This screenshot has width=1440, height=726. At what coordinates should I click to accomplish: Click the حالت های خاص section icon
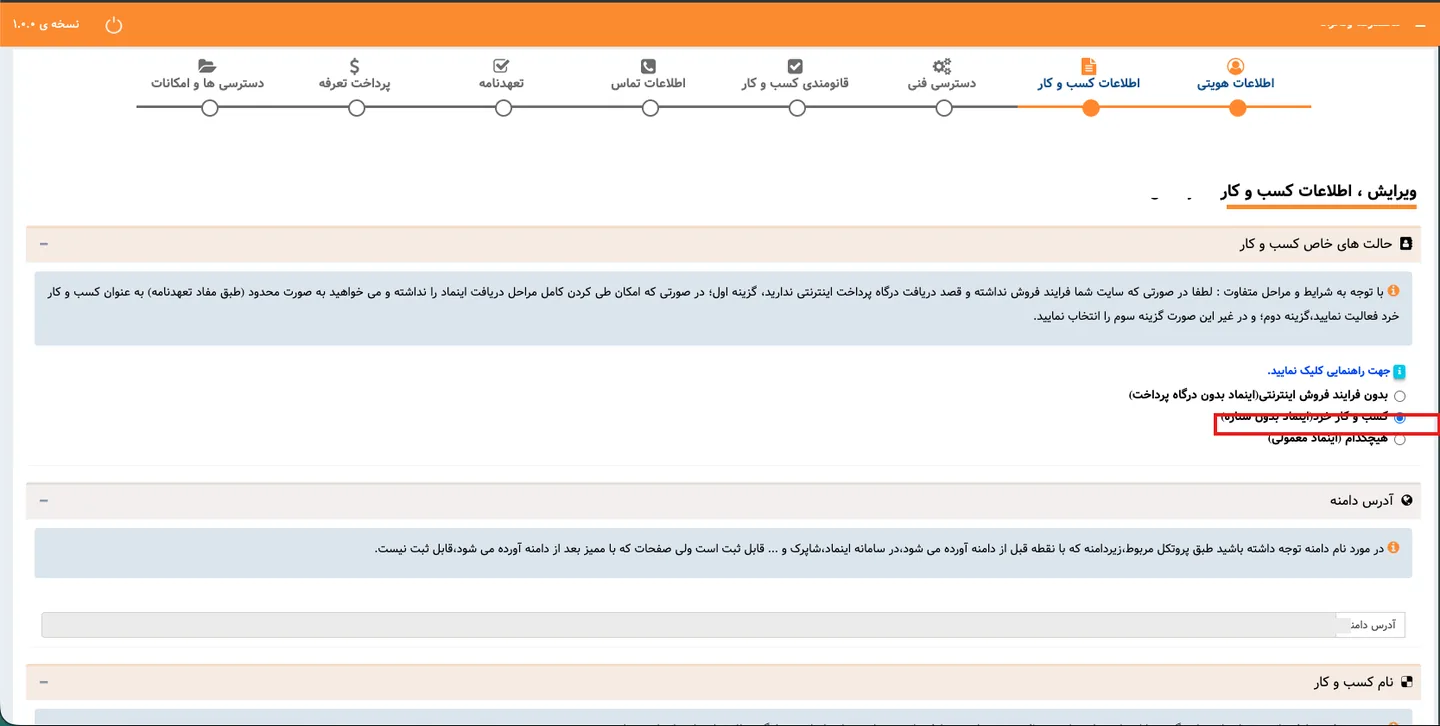click(1406, 244)
